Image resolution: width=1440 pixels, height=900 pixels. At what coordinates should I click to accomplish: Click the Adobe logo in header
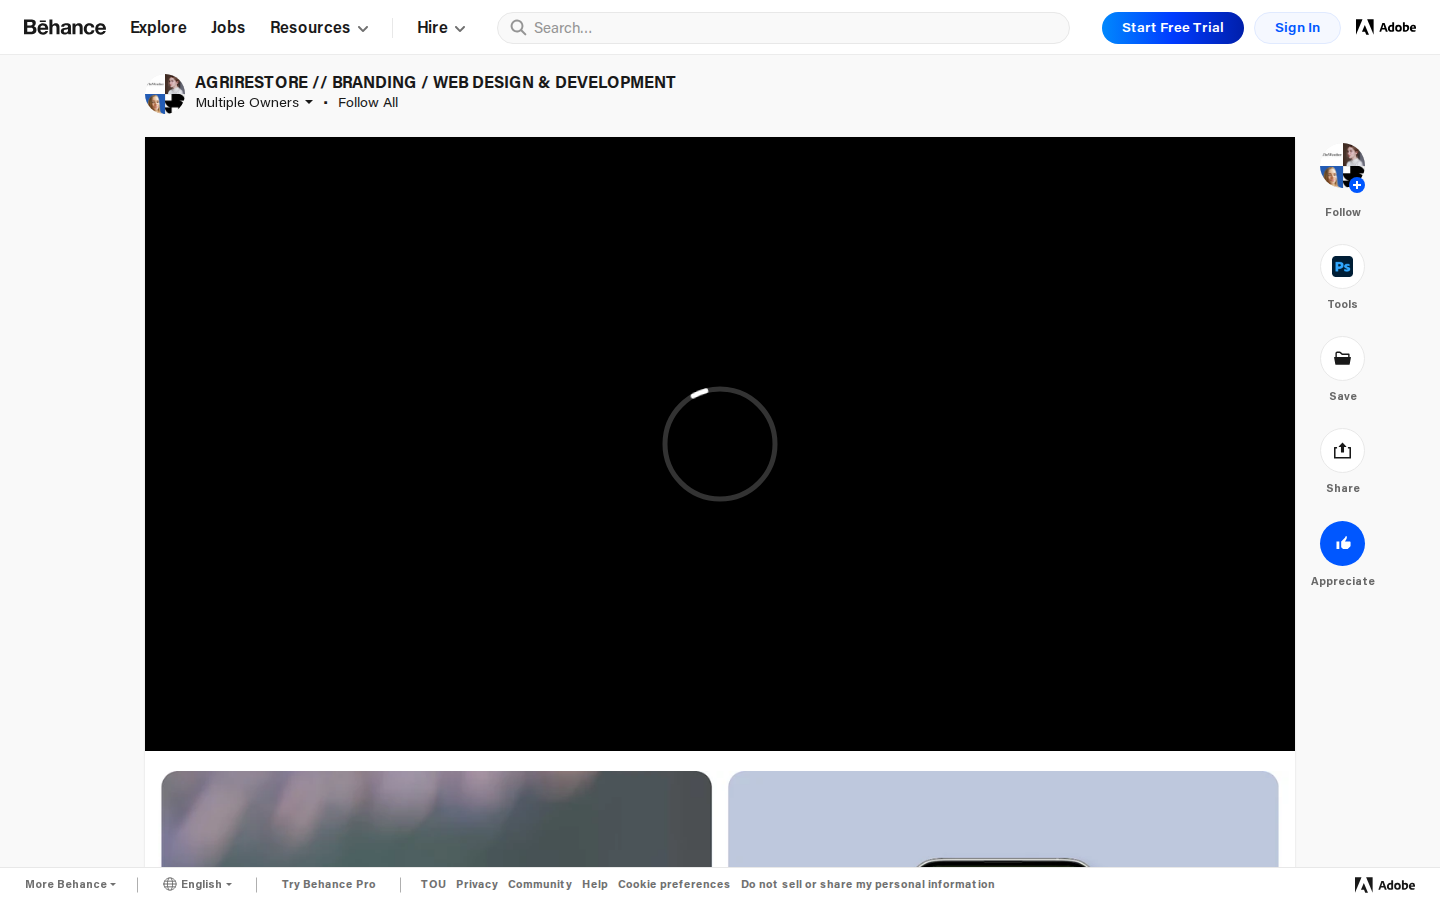point(1385,27)
